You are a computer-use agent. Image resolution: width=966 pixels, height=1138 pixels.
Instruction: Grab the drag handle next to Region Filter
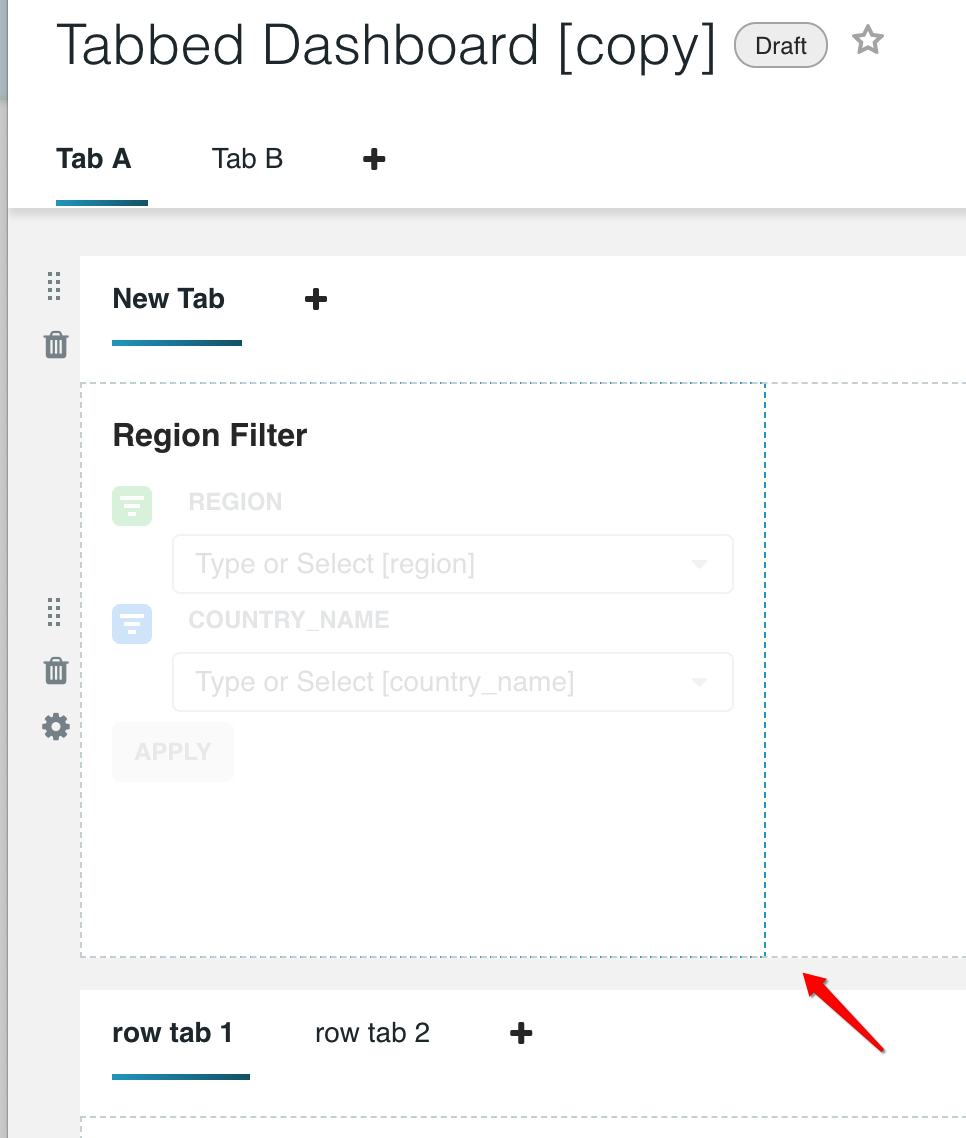[54, 614]
